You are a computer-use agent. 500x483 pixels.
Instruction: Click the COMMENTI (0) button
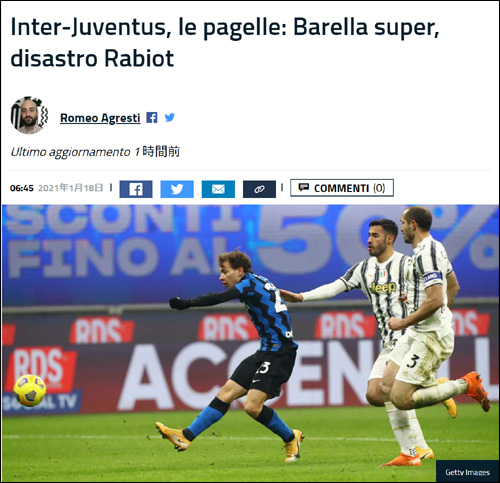[342, 188]
